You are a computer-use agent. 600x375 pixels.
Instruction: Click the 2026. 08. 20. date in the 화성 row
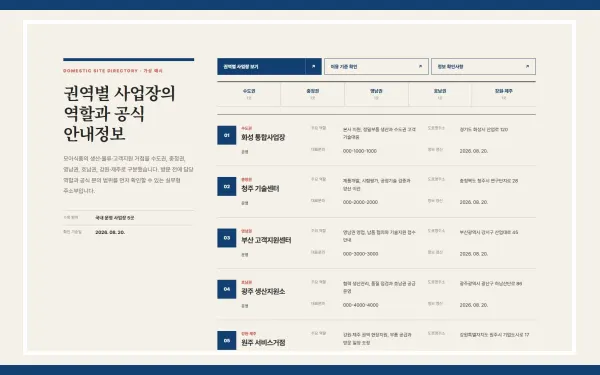click(x=474, y=151)
